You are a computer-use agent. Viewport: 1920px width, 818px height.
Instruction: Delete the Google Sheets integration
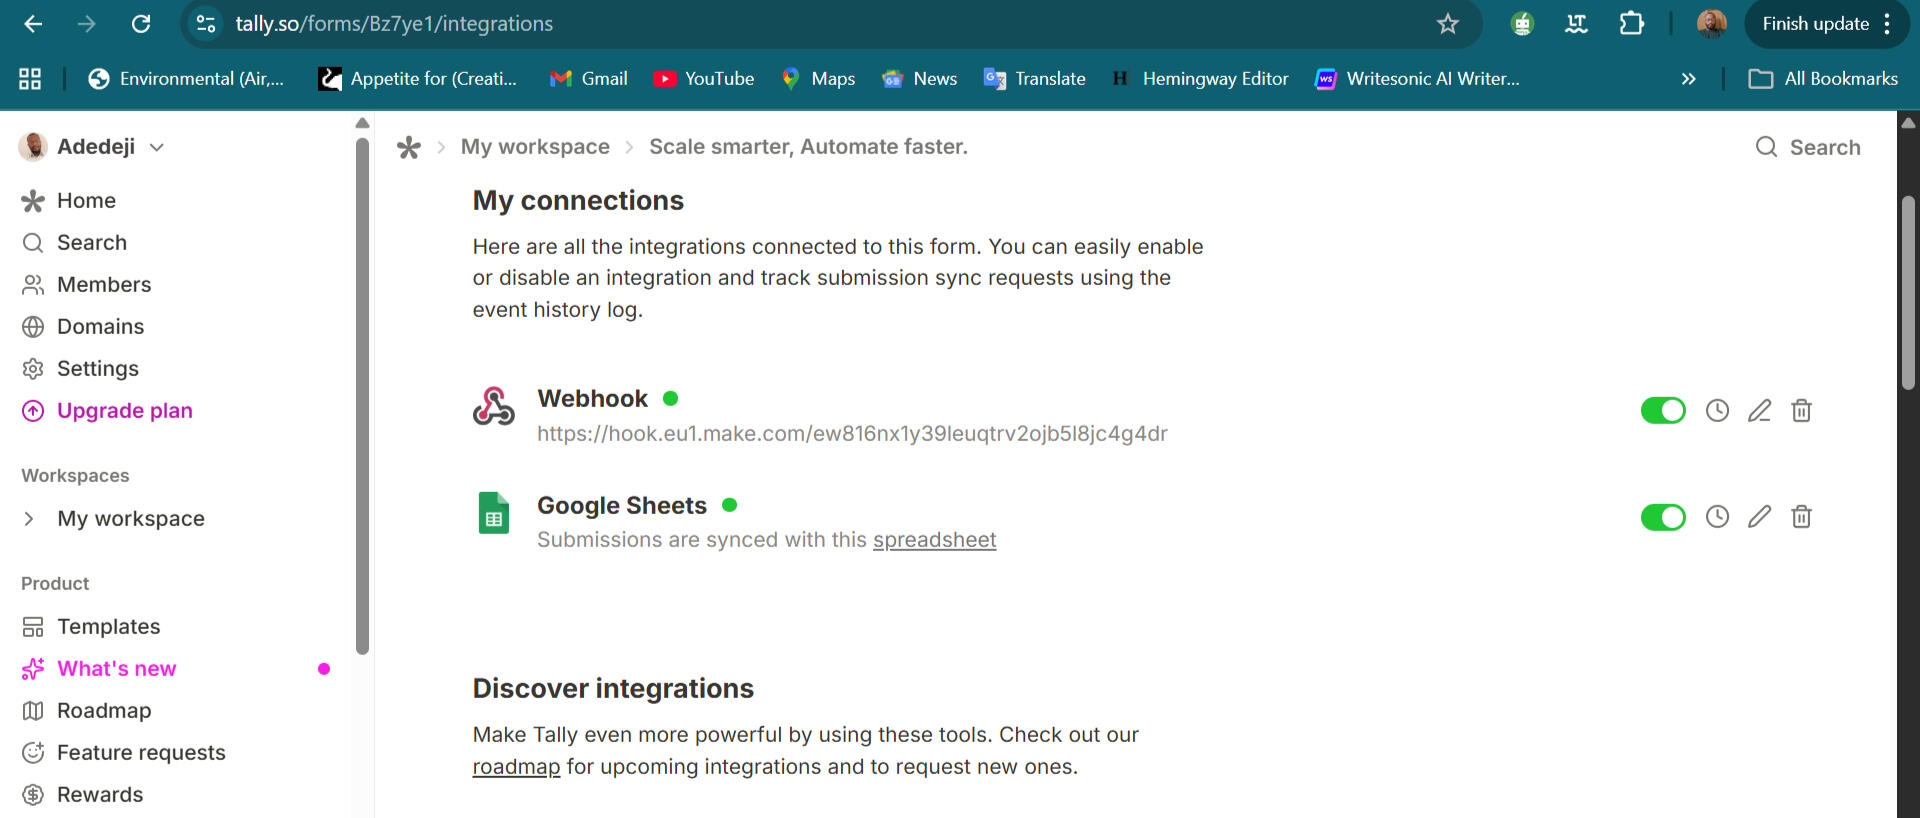1801,517
